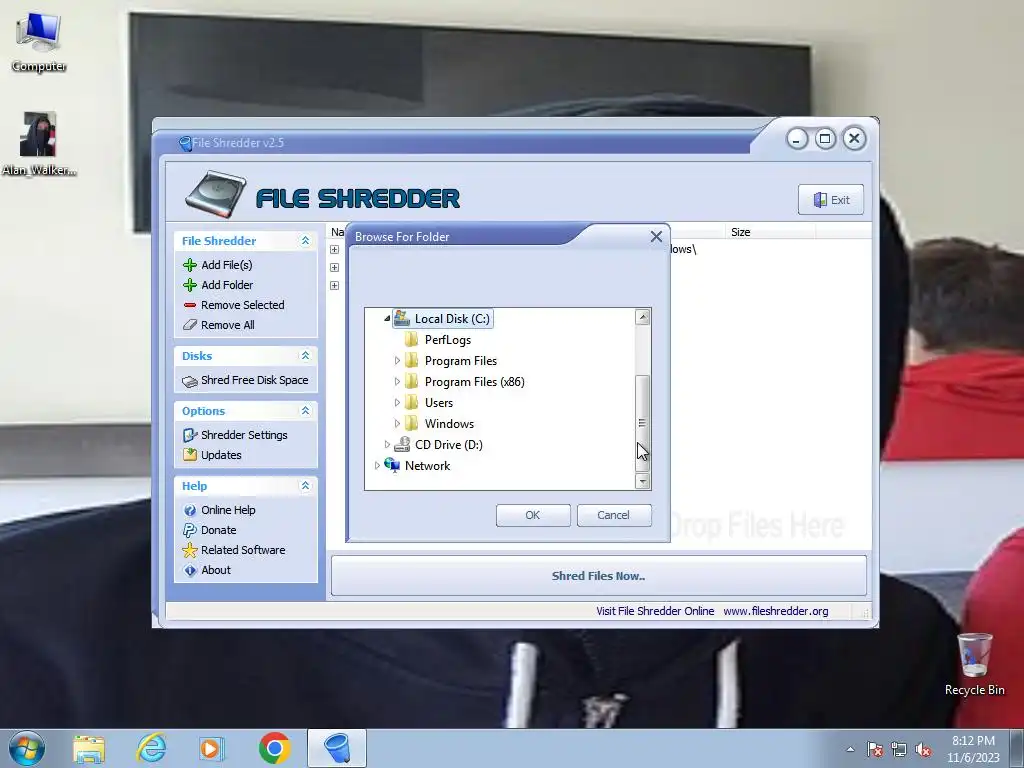
Task: Click the eraser Remove All icon
Action: click(190, 325)
